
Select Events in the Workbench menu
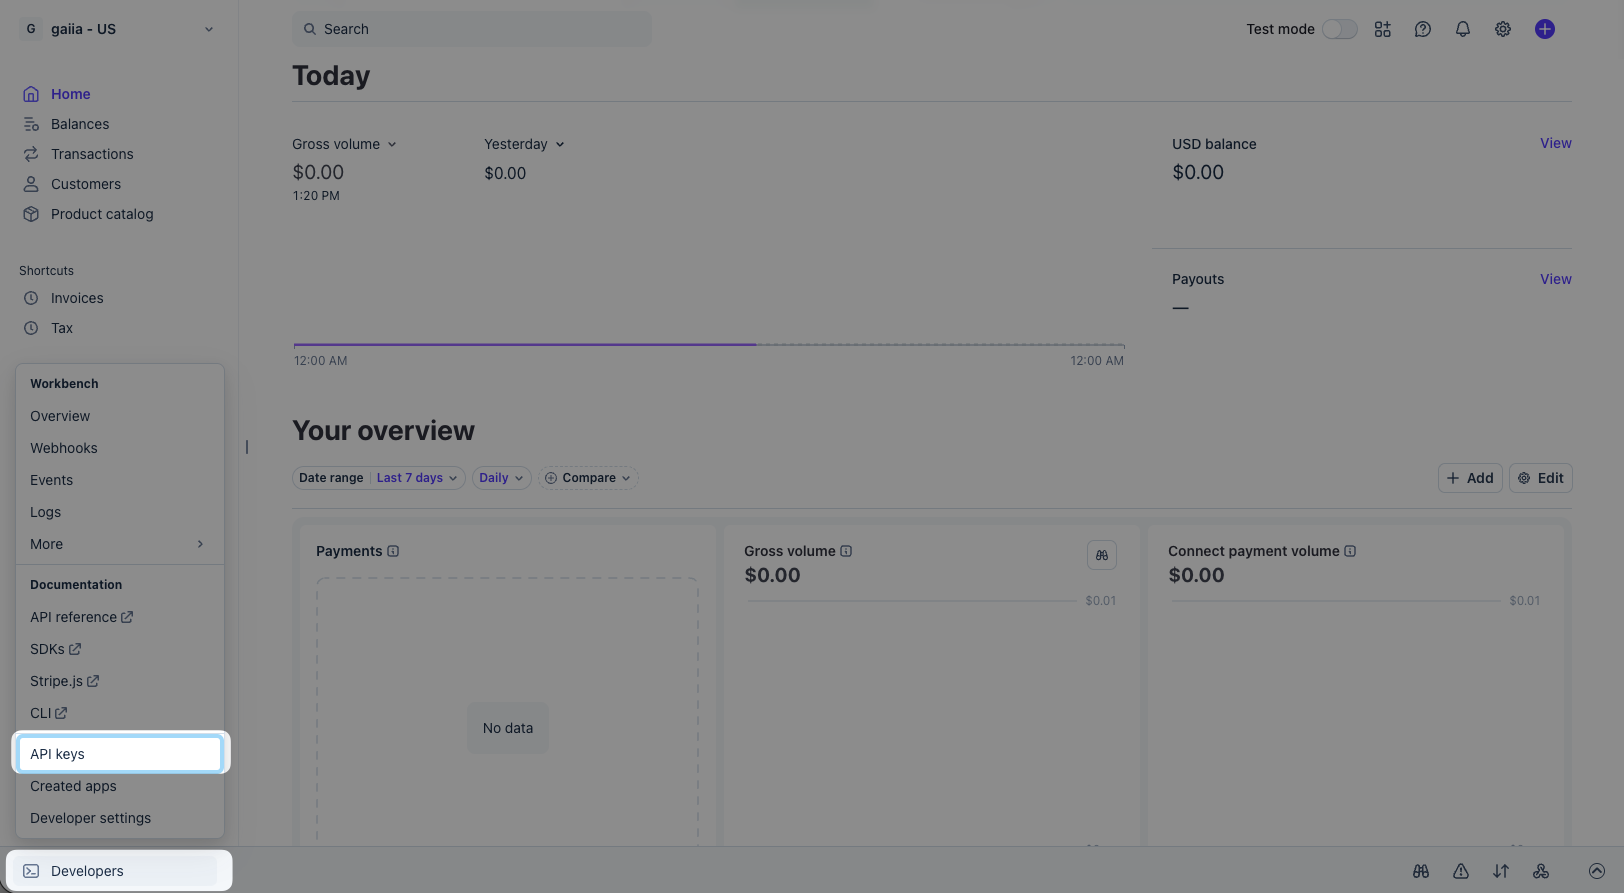[119, 480]
